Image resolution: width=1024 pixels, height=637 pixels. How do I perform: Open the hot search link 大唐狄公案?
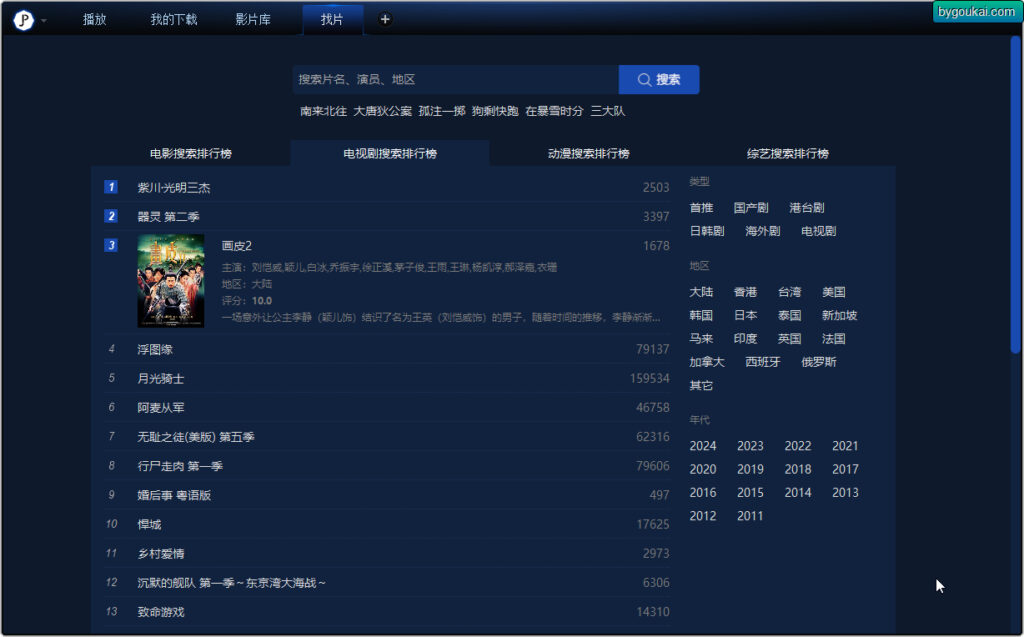(x=382, y=111)
